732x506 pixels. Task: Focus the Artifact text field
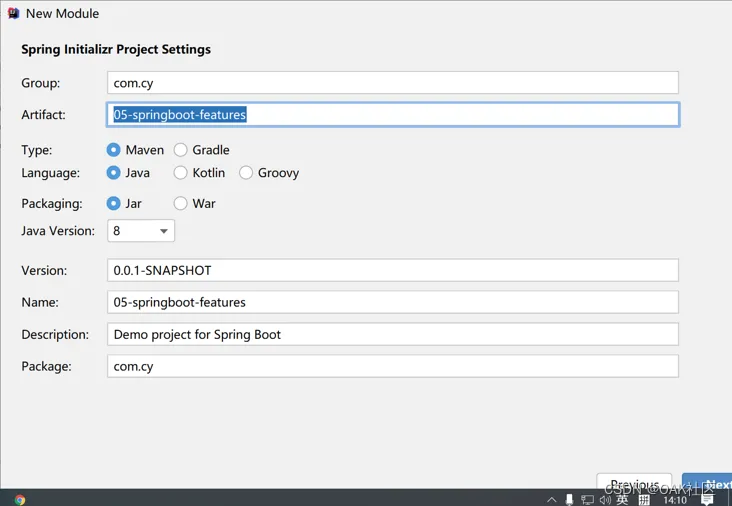tap(392, 115)
